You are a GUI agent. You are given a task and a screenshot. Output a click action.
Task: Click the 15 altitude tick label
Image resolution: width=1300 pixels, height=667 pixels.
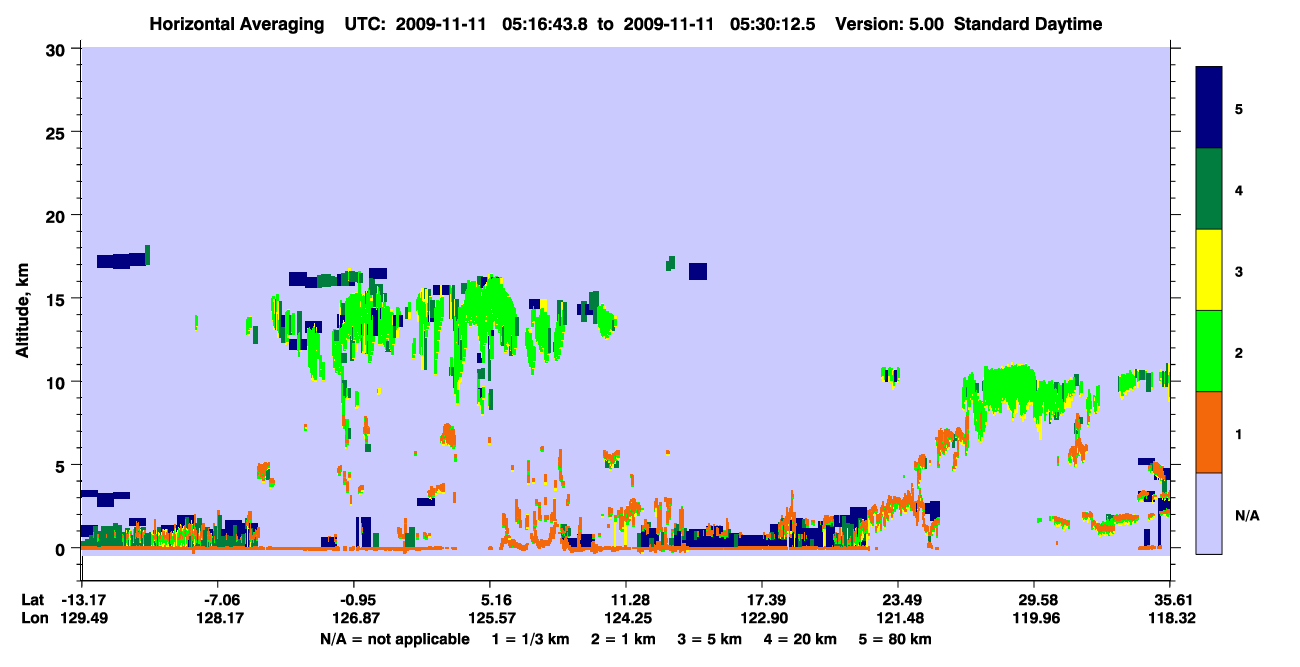click(x=59, y=299)
